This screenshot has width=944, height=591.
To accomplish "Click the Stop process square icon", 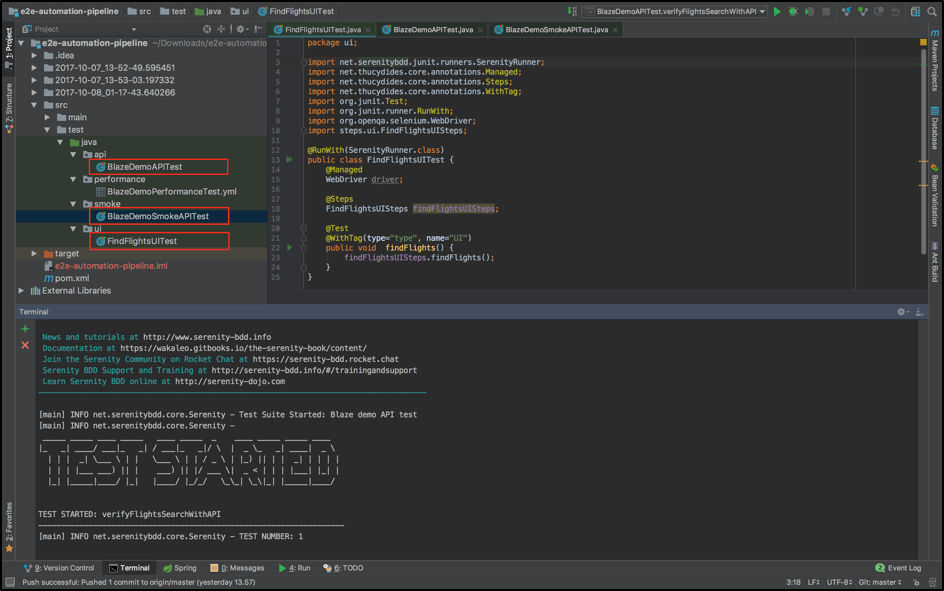I will click(x=826, y=11).
